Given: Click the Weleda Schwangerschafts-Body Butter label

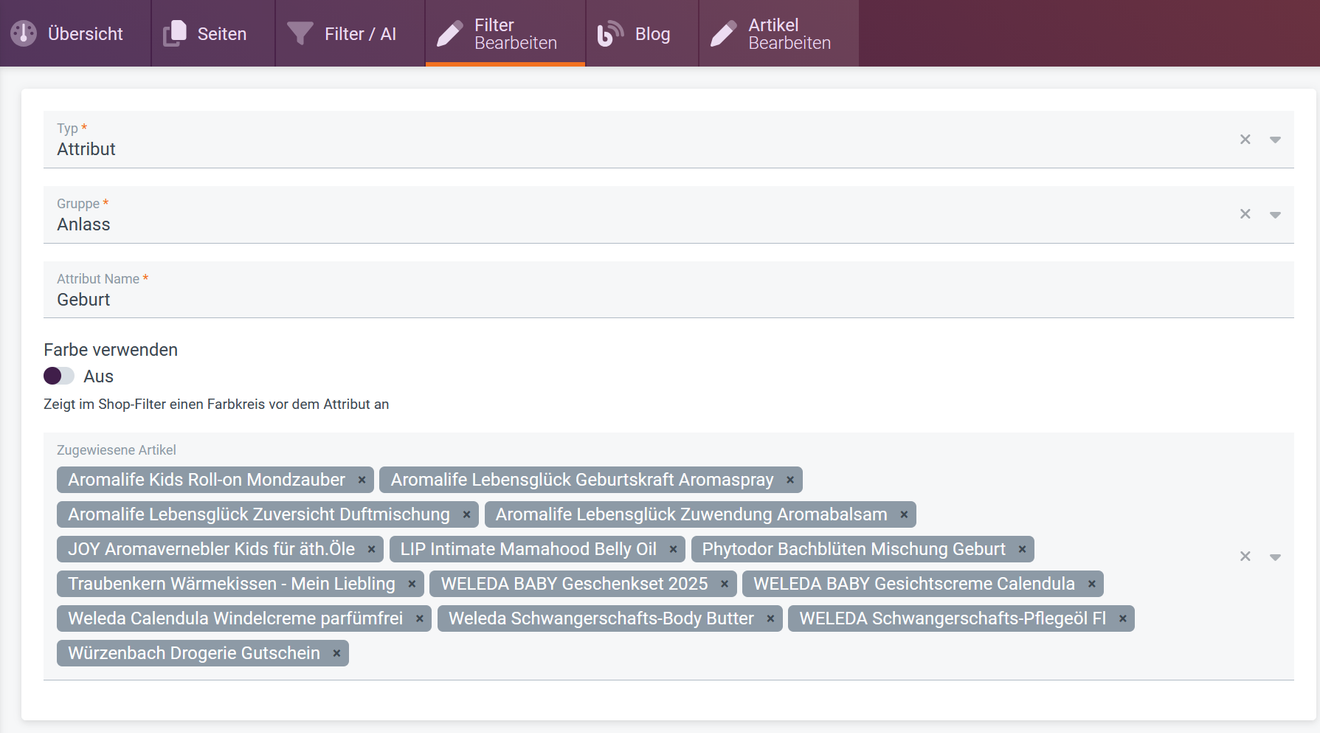Looking at the screenshot, I should [601, 619].
